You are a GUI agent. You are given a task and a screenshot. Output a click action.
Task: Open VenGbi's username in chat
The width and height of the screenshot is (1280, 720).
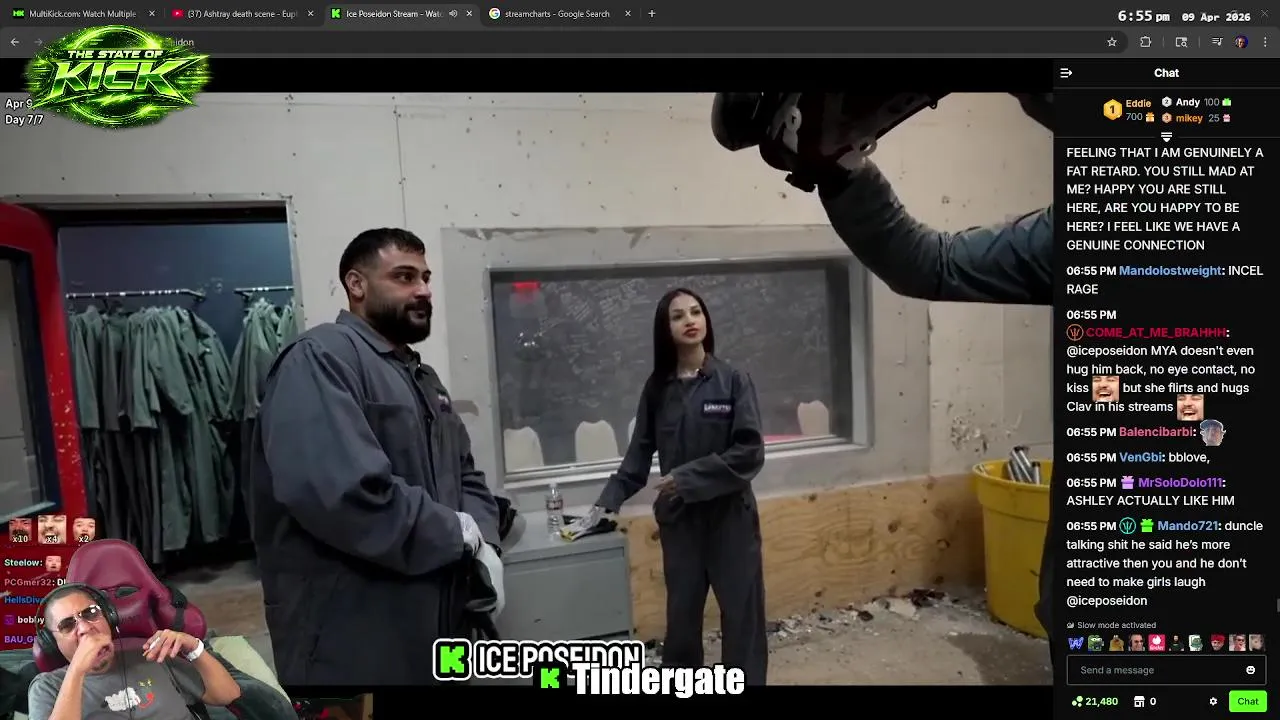tap(1140, 457)
